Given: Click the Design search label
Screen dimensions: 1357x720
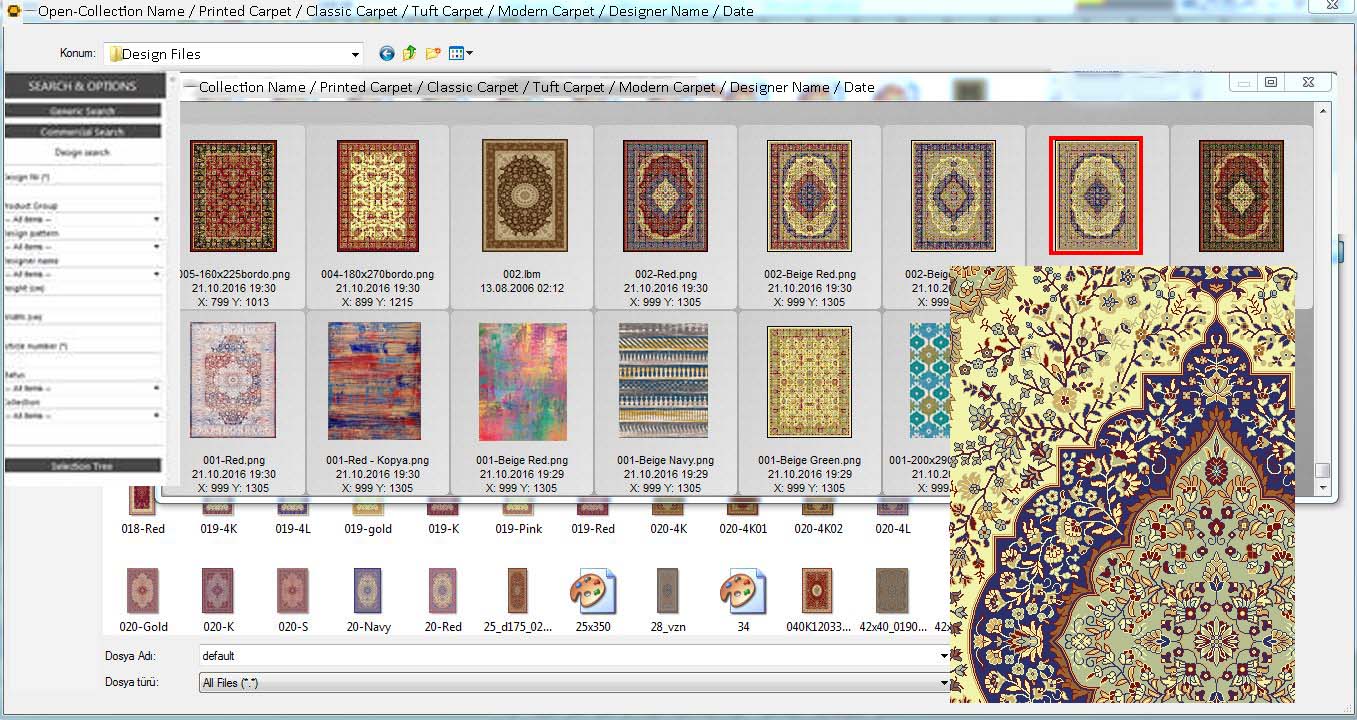Looking at the screenshot, I should click(x=83, y=153).
